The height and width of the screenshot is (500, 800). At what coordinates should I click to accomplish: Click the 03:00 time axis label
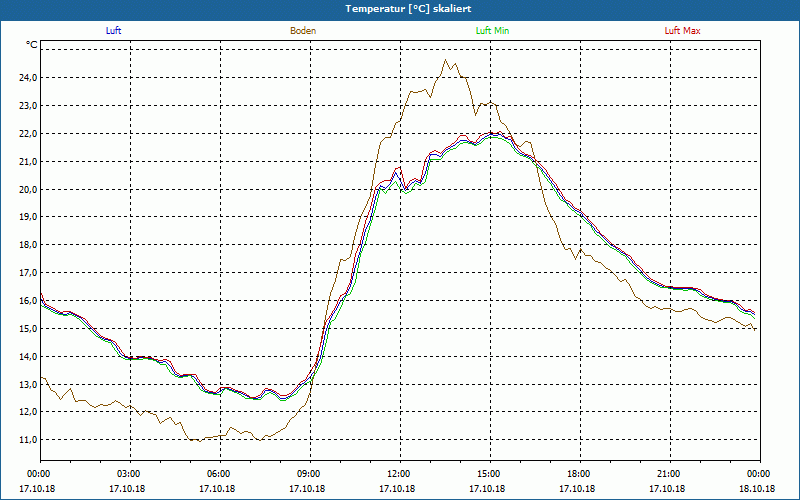coord(131,474)
